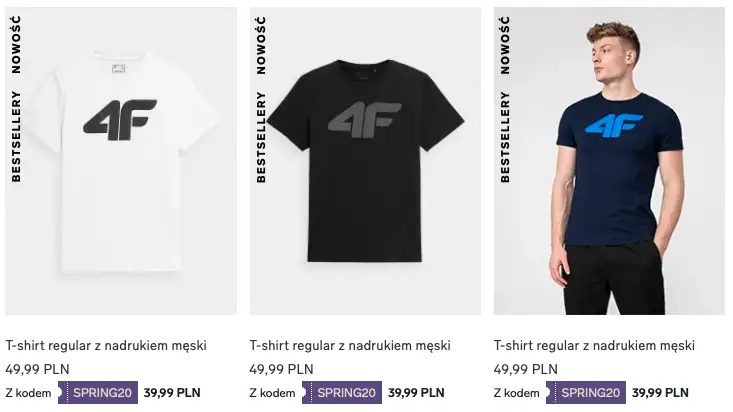
Task: Click the NOWOŚĆ badge on the black T-shirt
Action: click(261, 45)
